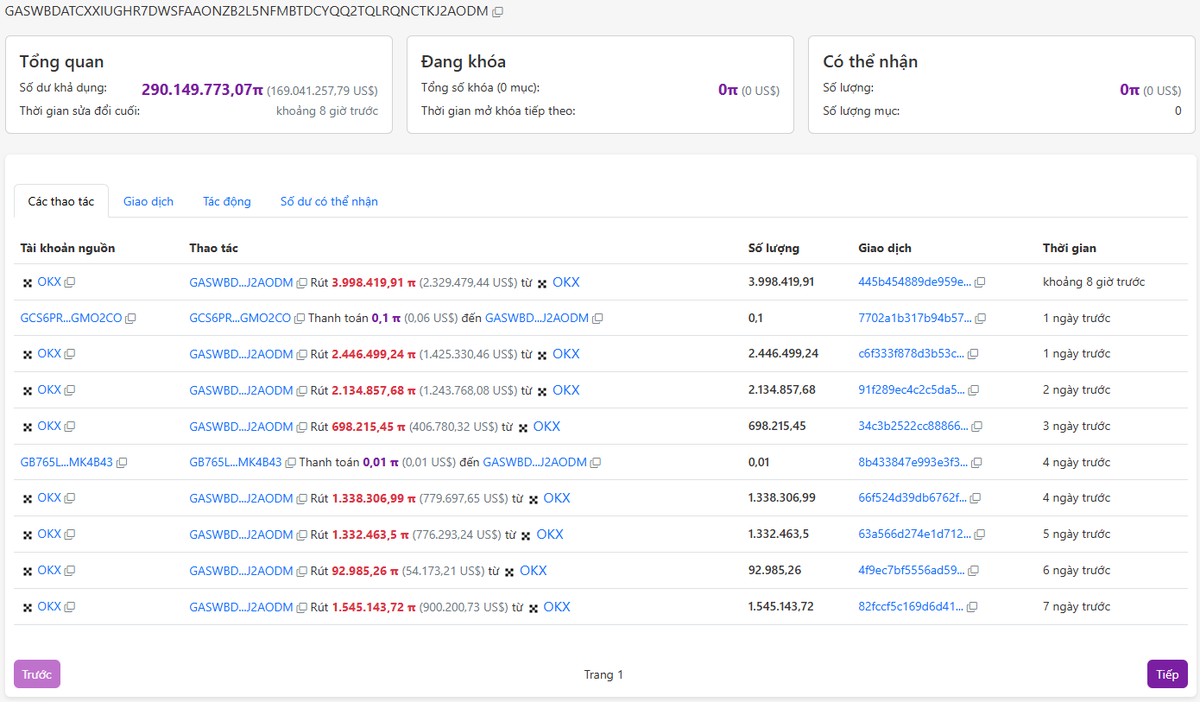Open OKX link after 'từ' in 3.998.419,91 withdrawal
This screenshot has width=1200, height=702.
point(566,283)
